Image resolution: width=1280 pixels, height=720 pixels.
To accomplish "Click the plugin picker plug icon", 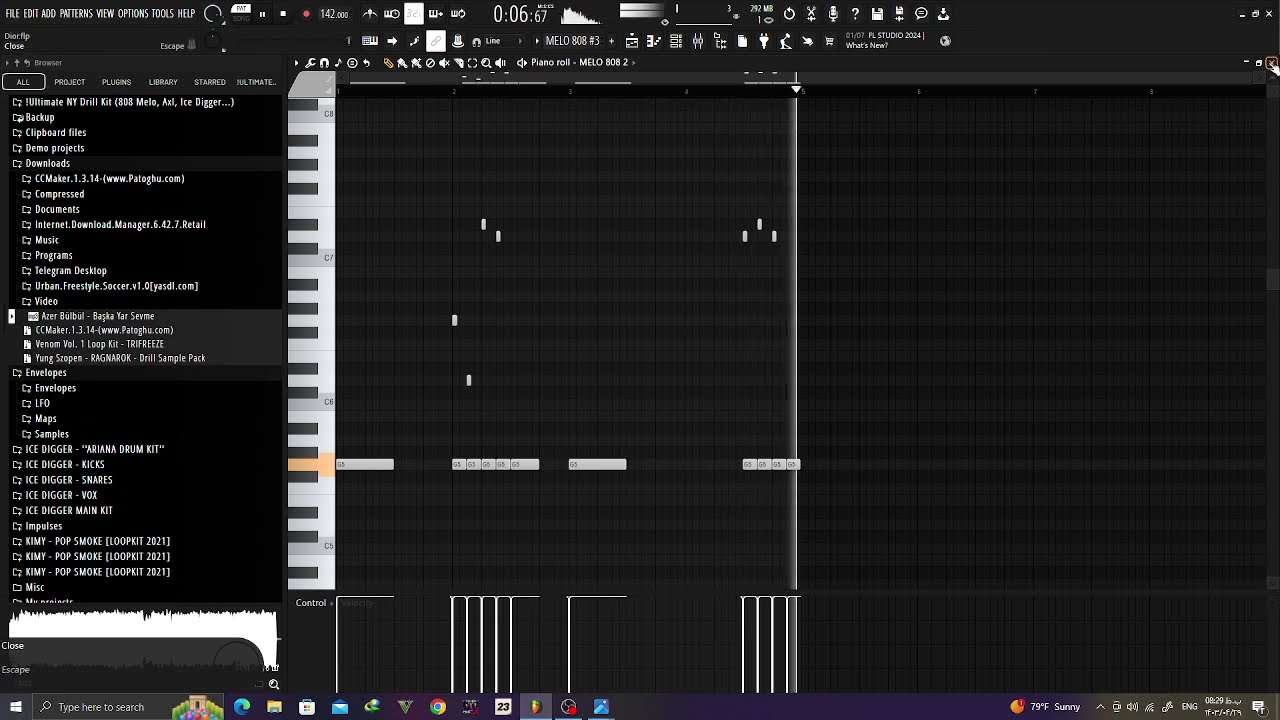I will [763, 41].
